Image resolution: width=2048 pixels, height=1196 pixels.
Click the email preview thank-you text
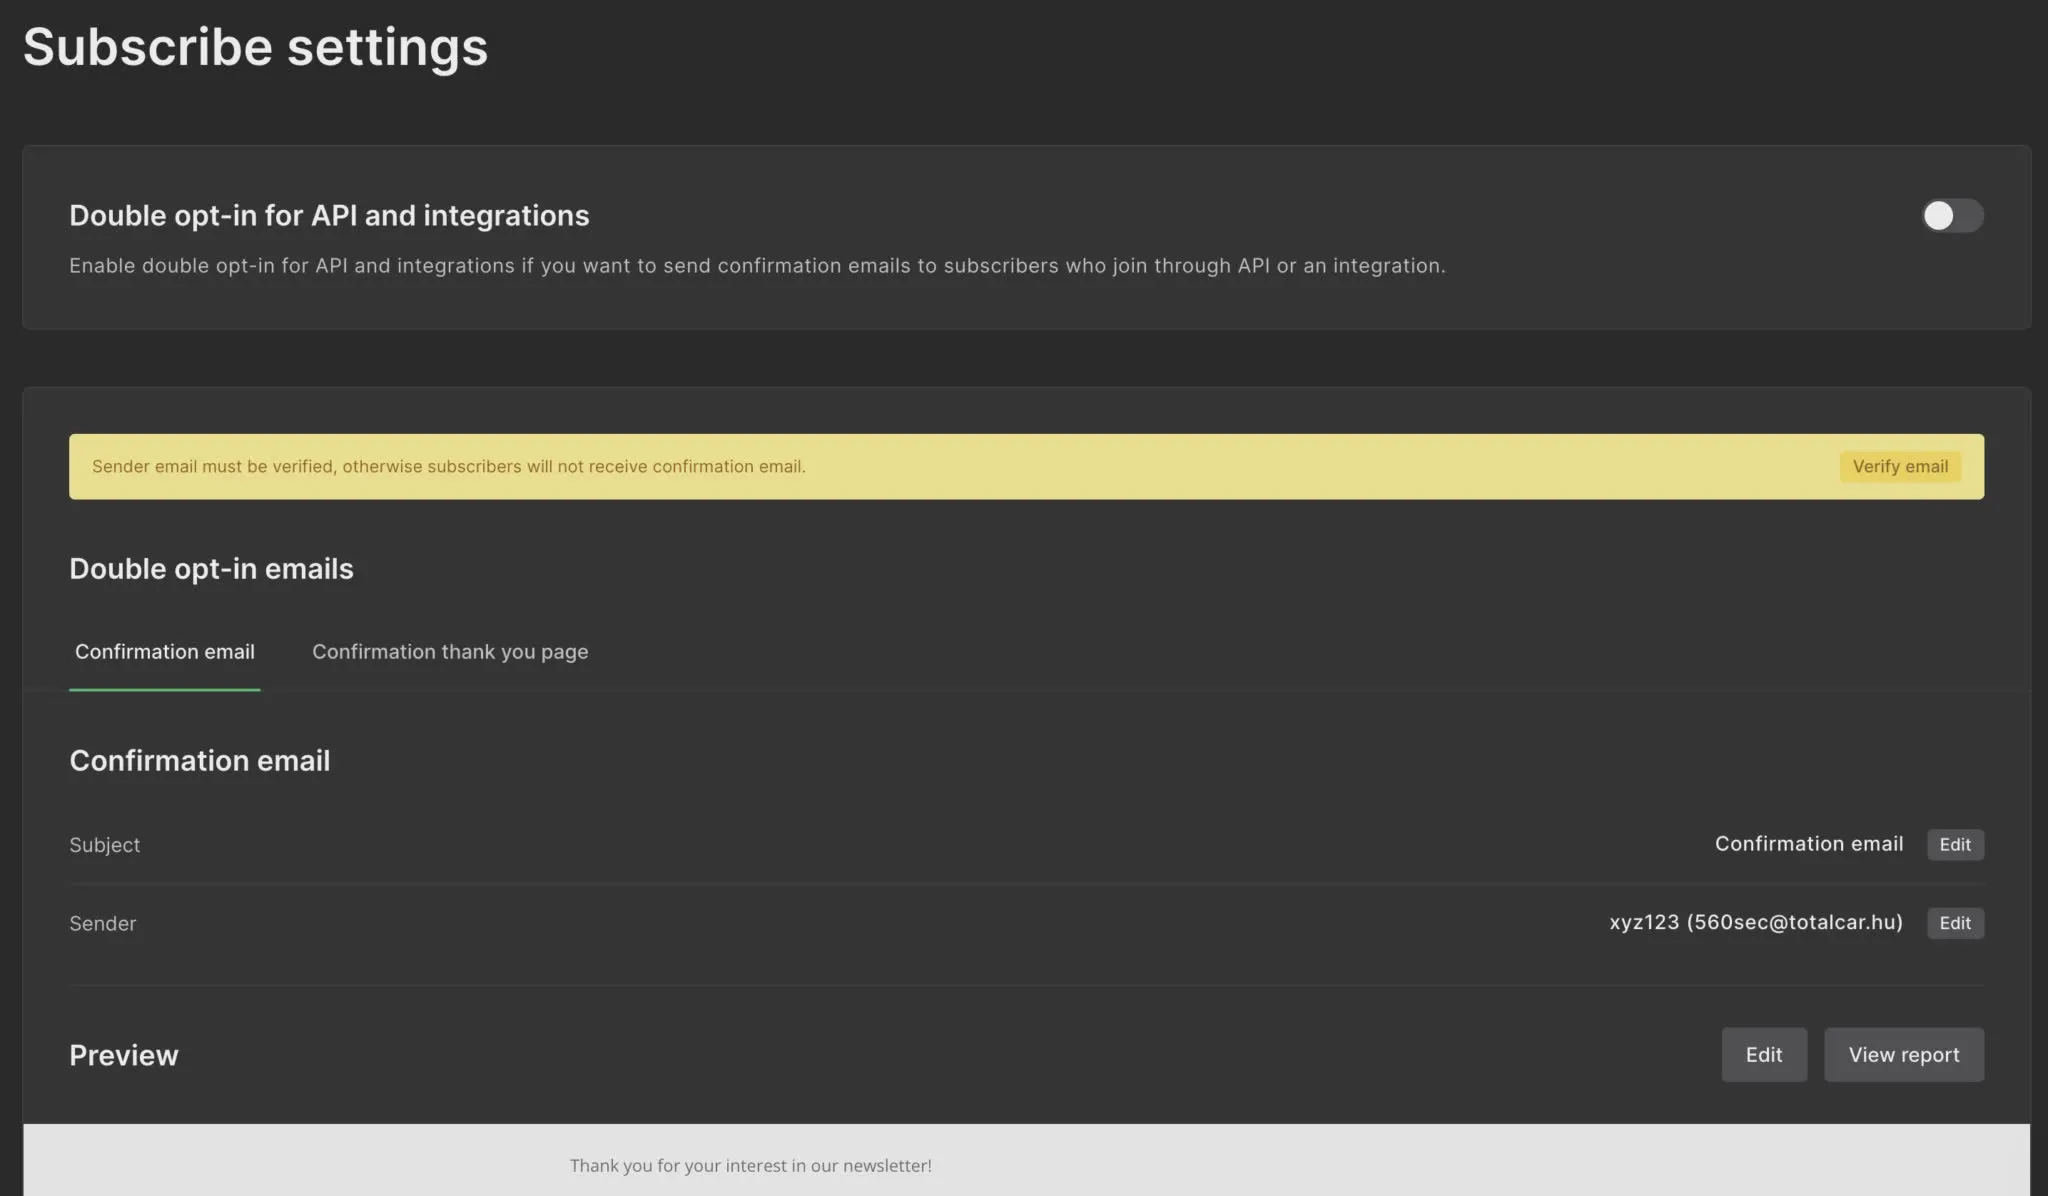(750, 1166)
